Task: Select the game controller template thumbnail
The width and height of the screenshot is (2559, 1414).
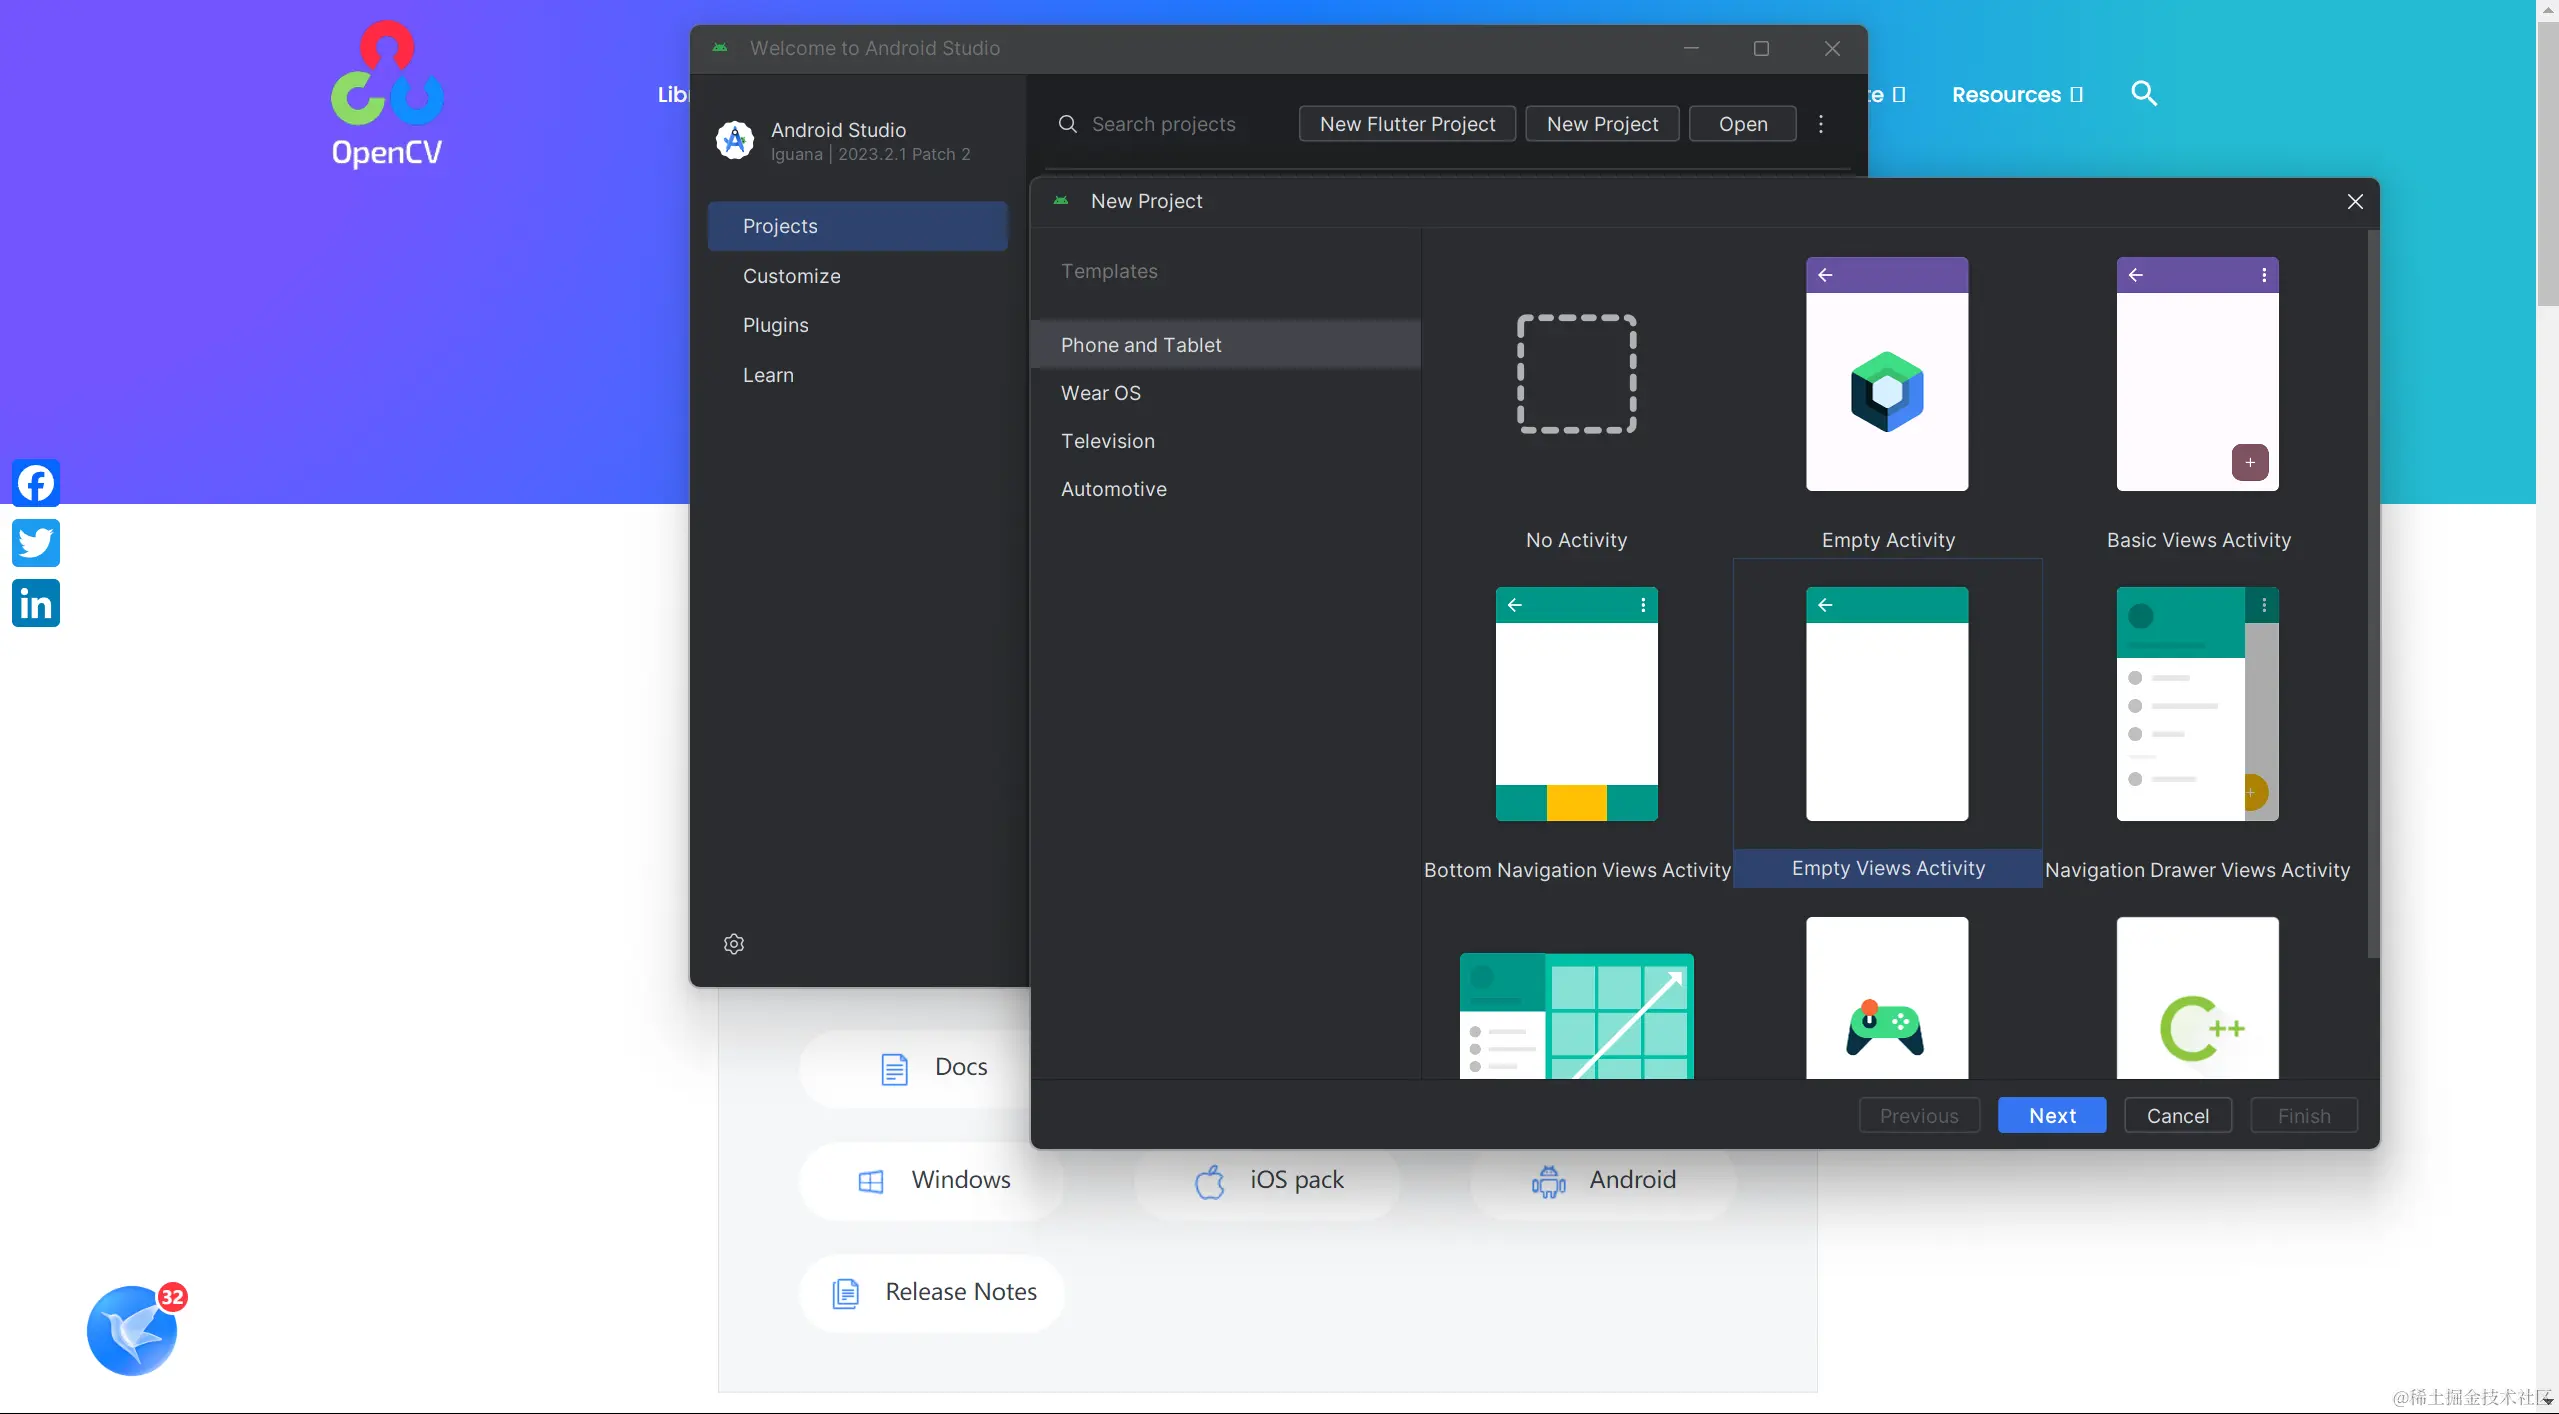Action: [x=1887, y=998]
